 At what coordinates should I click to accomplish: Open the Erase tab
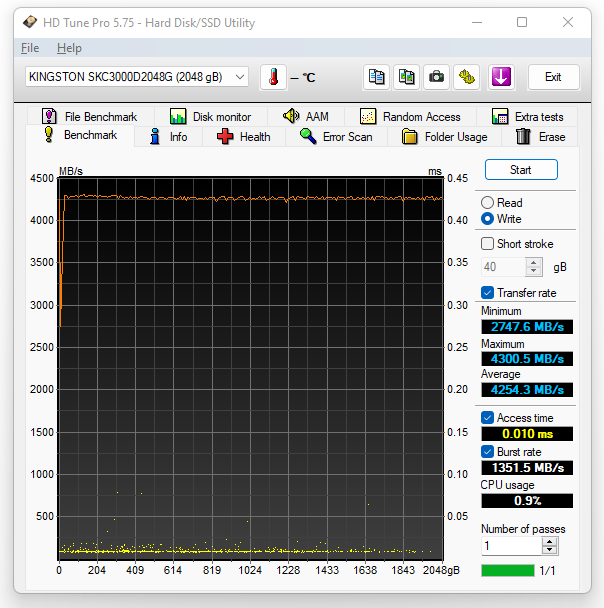coord(540,137)
